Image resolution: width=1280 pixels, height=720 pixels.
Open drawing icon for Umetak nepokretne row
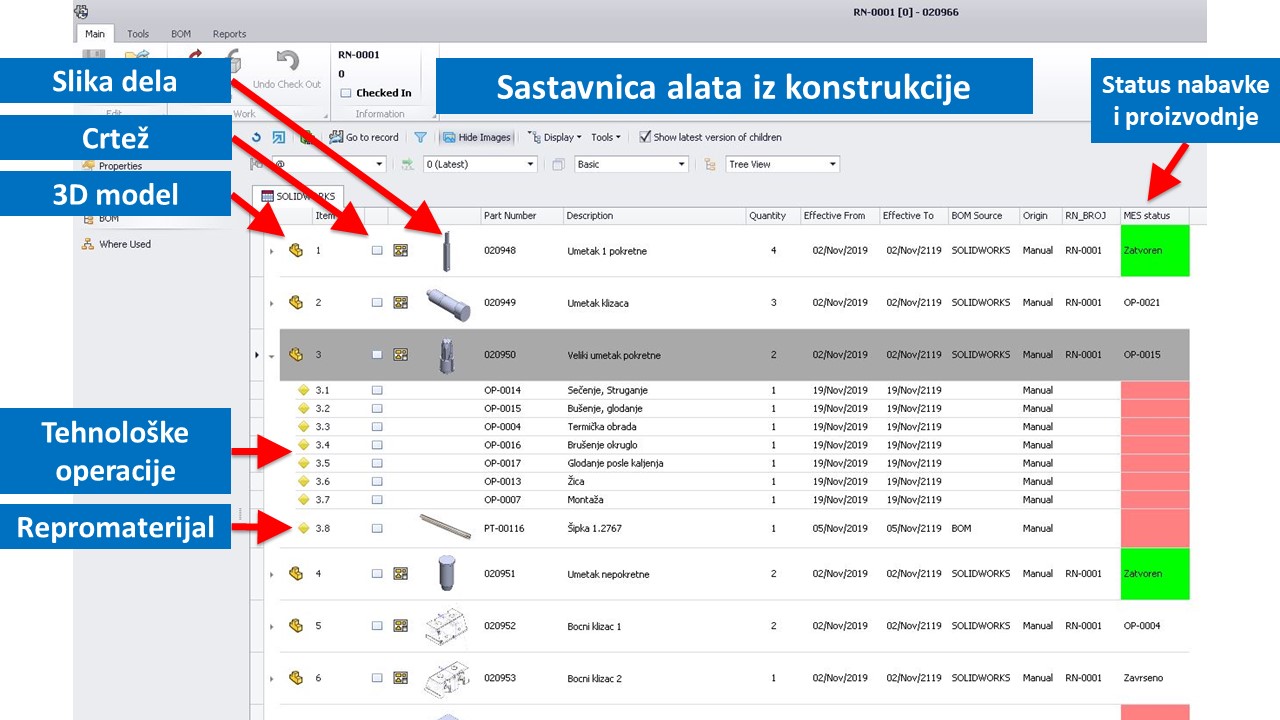pyautogui.click(x=401, y=574)
